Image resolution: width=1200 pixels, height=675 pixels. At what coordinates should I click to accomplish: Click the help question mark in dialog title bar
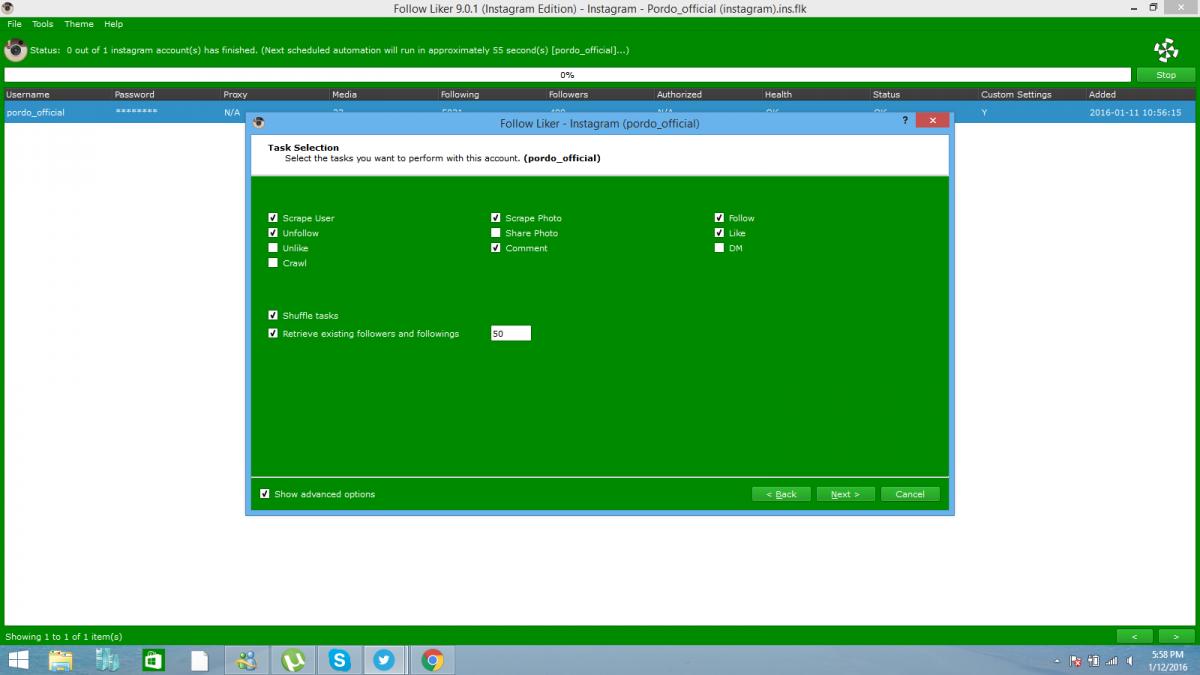pos(906,120)
